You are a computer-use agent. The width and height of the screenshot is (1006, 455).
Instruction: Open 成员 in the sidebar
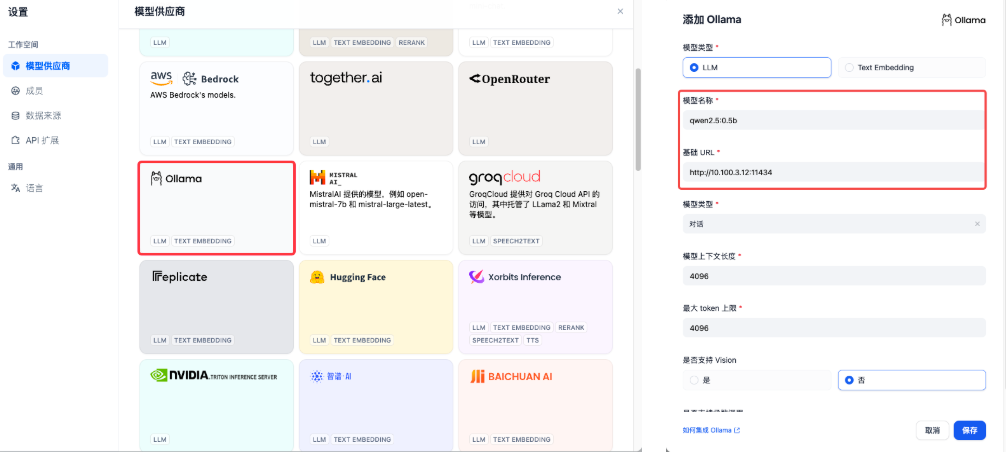56,91
